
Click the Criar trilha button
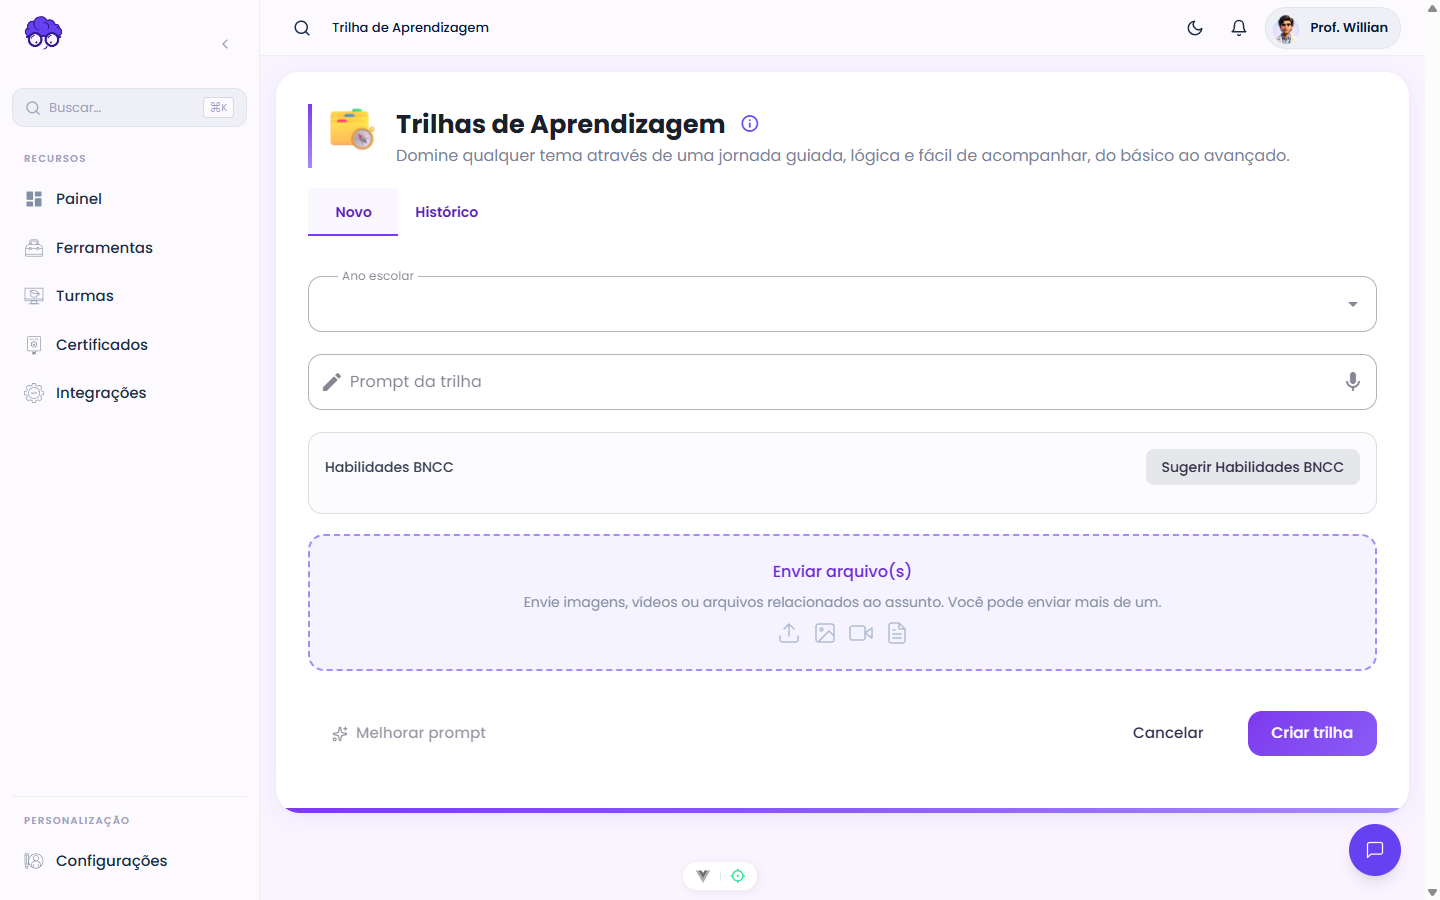click(1312, 733)
